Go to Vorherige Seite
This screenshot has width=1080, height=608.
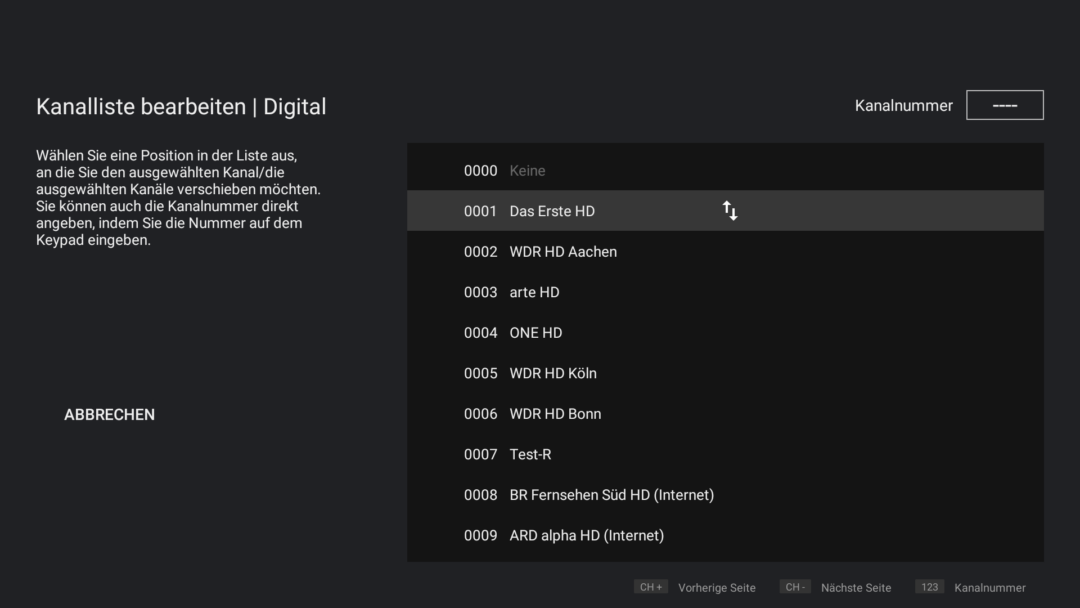[716, 588]
